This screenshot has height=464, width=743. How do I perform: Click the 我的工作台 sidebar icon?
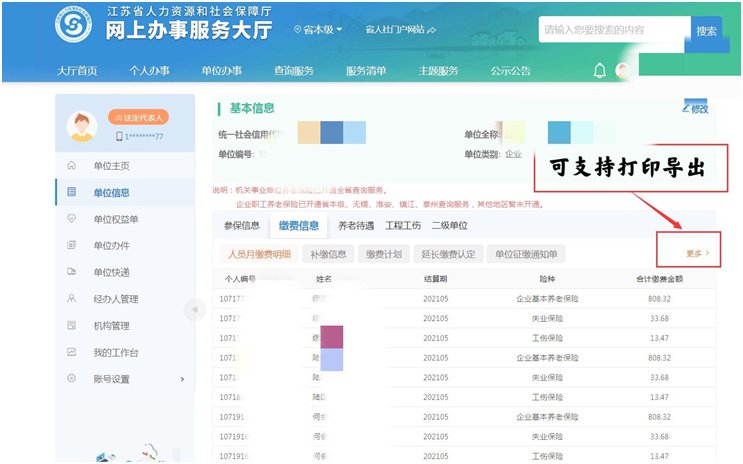(71, 352)
